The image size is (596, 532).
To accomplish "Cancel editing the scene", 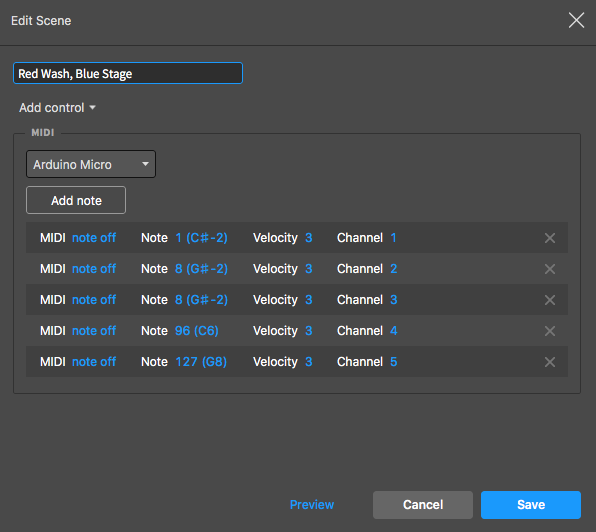I will point(423,505).
